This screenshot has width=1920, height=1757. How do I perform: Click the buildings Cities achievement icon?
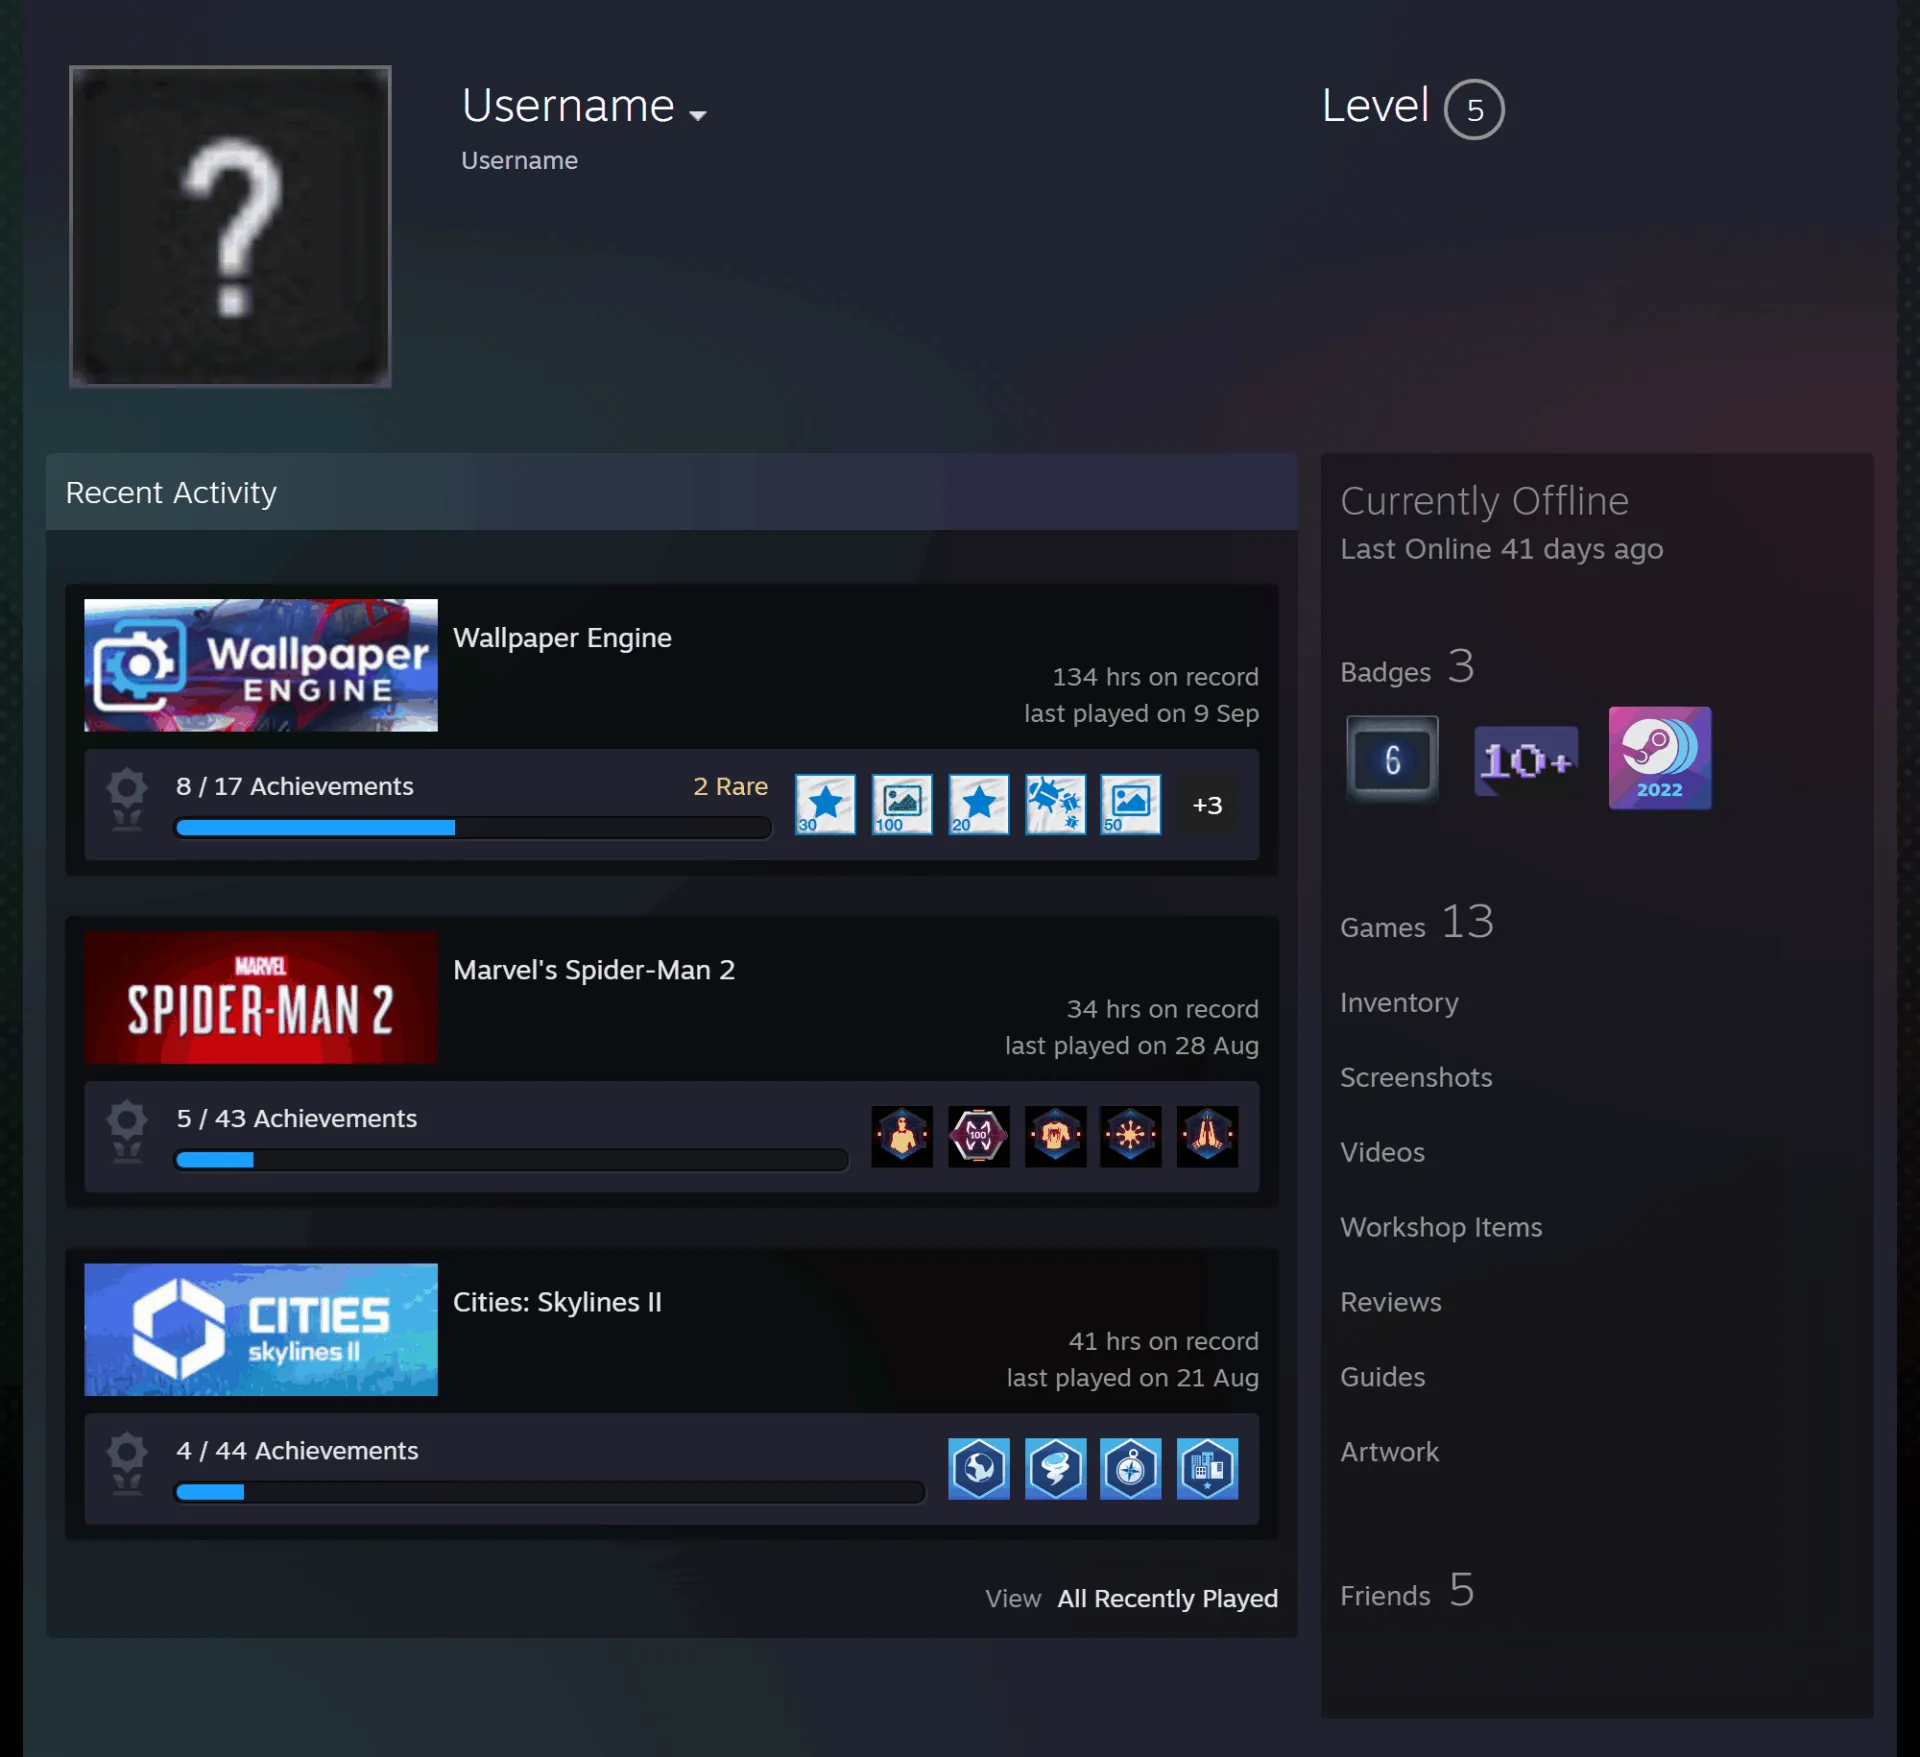point(1207,1468)
